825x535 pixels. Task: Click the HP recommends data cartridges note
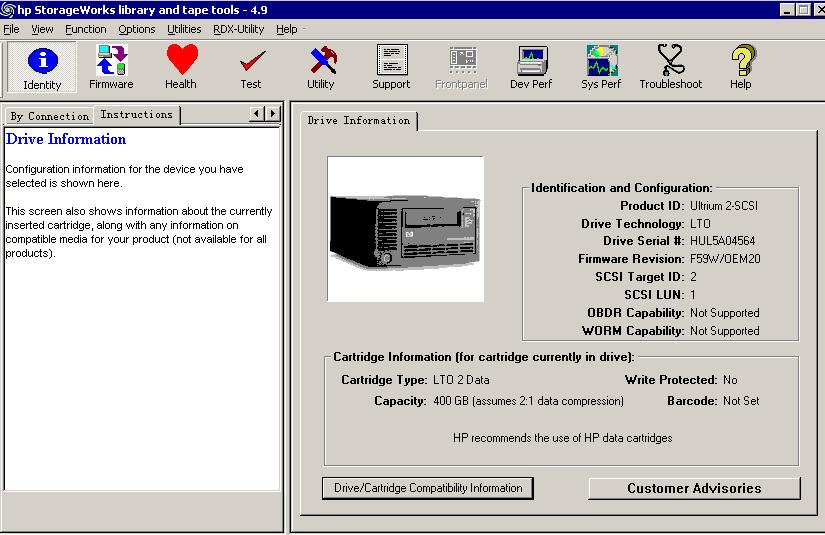click(x=562, y=438)
